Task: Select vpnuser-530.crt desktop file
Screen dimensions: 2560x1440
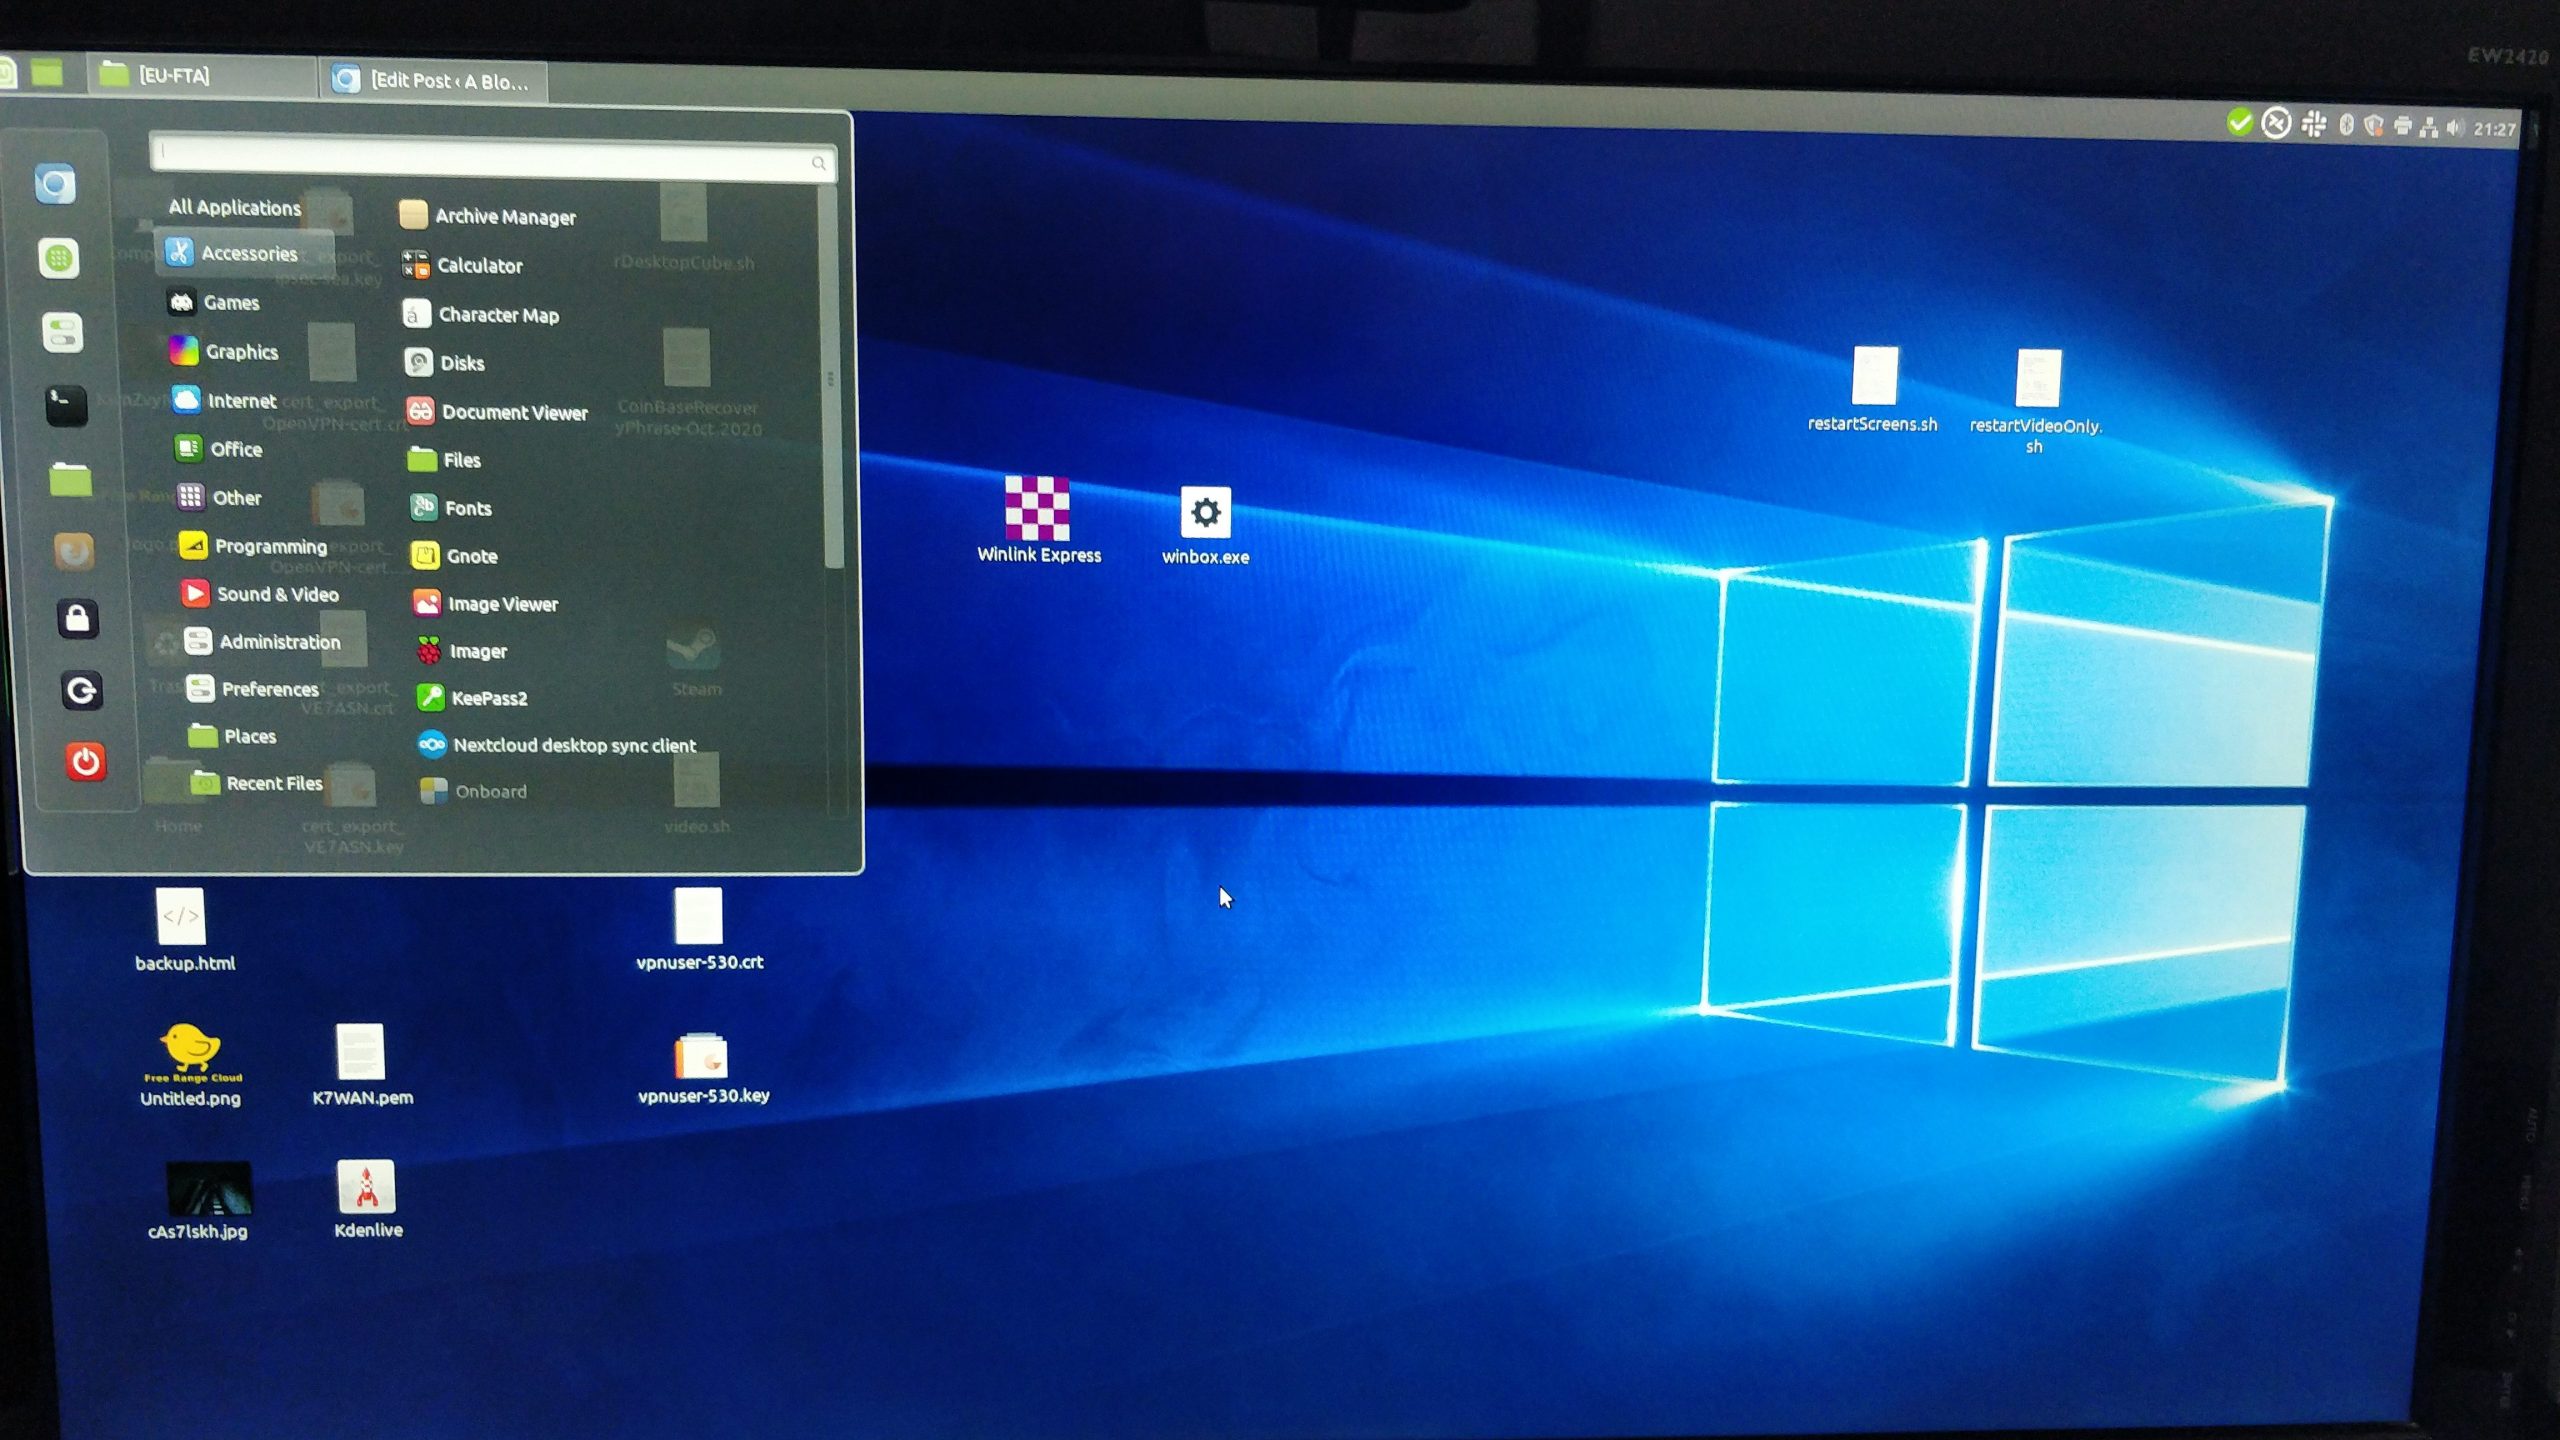Action: tap(699, 929)
